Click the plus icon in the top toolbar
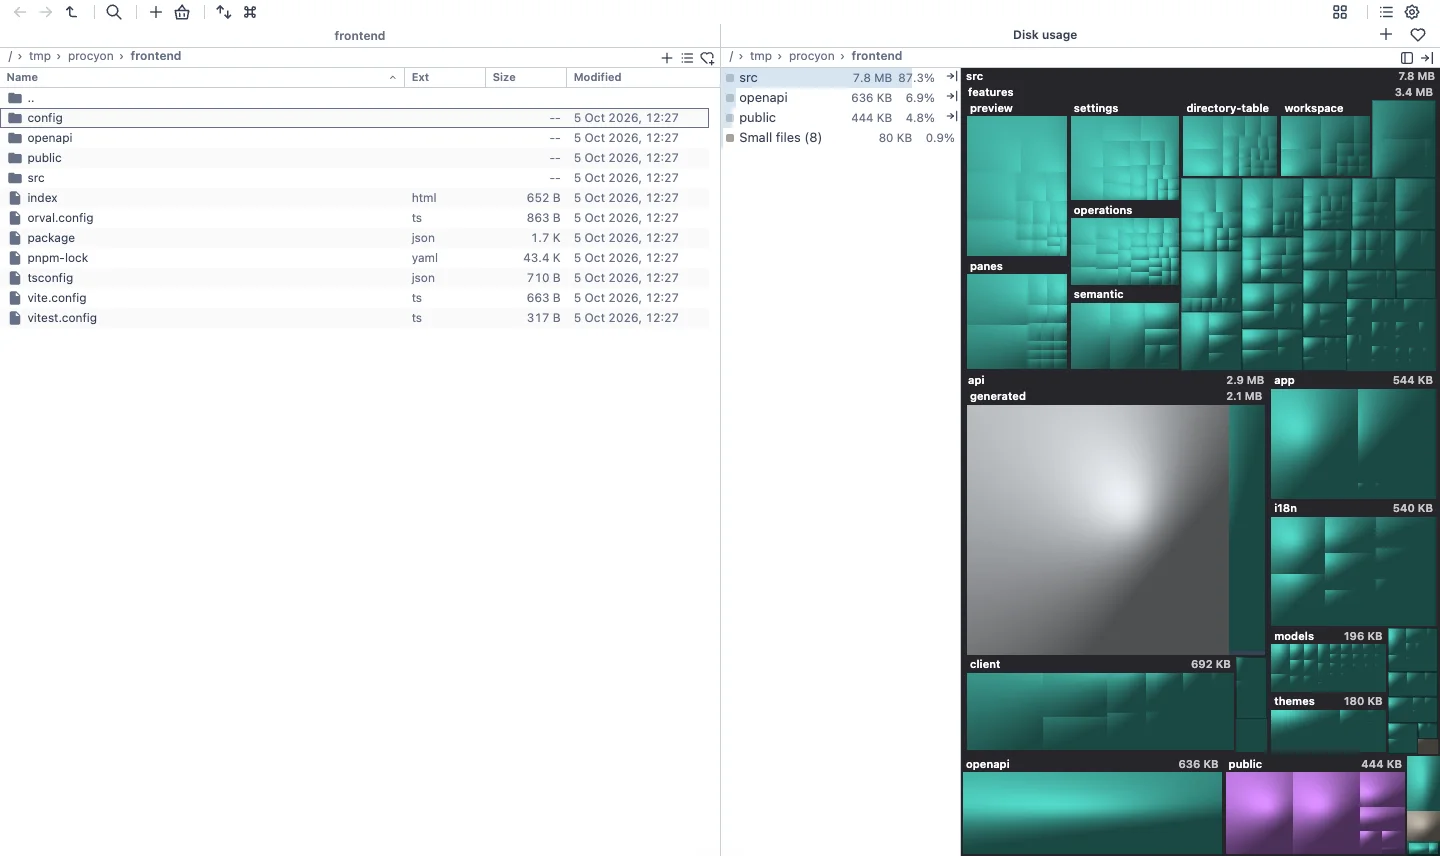The image size is (1440, 856). tap(156, 12)
